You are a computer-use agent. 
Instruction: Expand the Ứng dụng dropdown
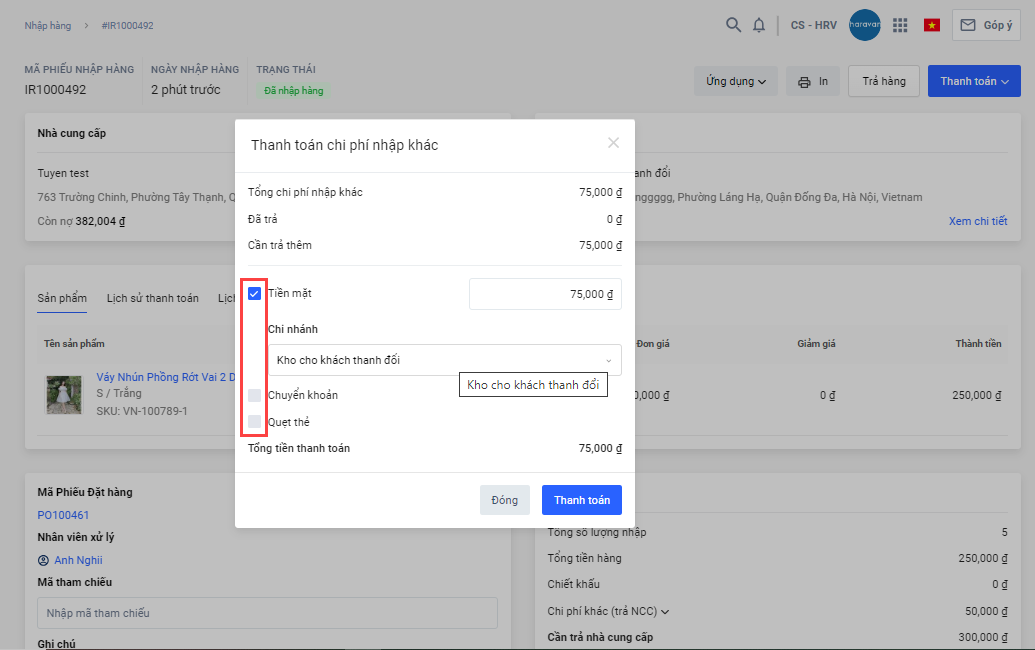pyautogui.click(x=735, y=81)
